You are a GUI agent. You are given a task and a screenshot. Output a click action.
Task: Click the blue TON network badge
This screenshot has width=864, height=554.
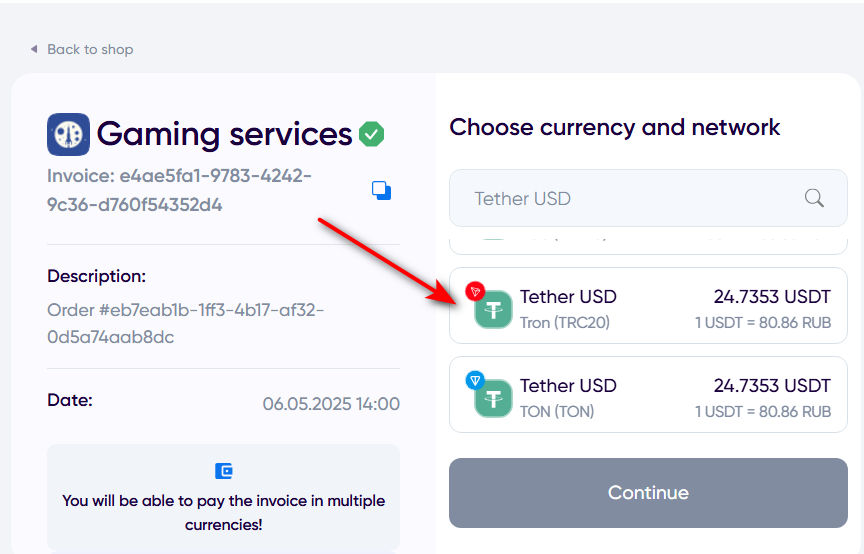474,380
